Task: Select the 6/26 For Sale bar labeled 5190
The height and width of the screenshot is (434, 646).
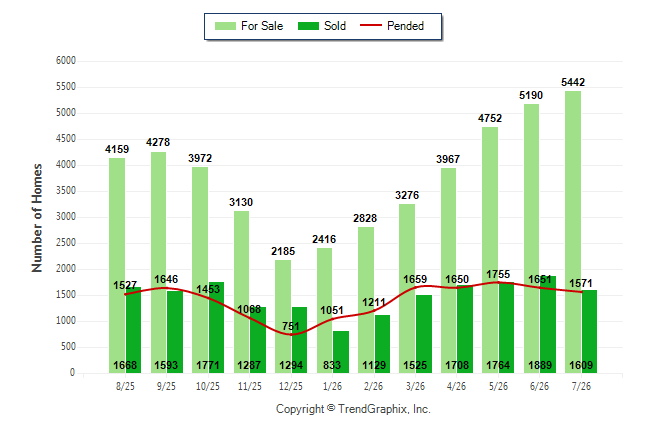Action: (x=531, y=239)
